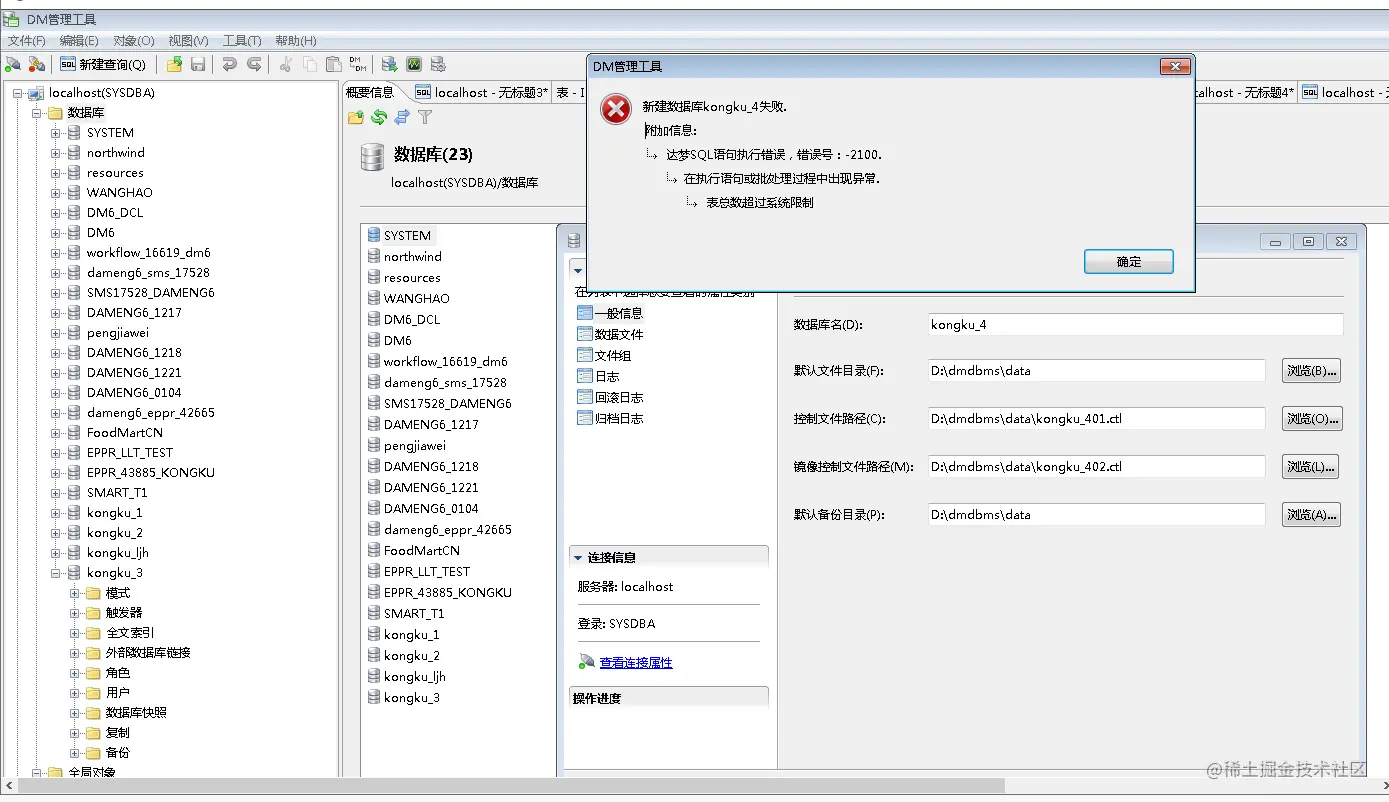Expand the 触发器 folder under kongku_3
The image size is (1389, 802).
click(75, 613)
